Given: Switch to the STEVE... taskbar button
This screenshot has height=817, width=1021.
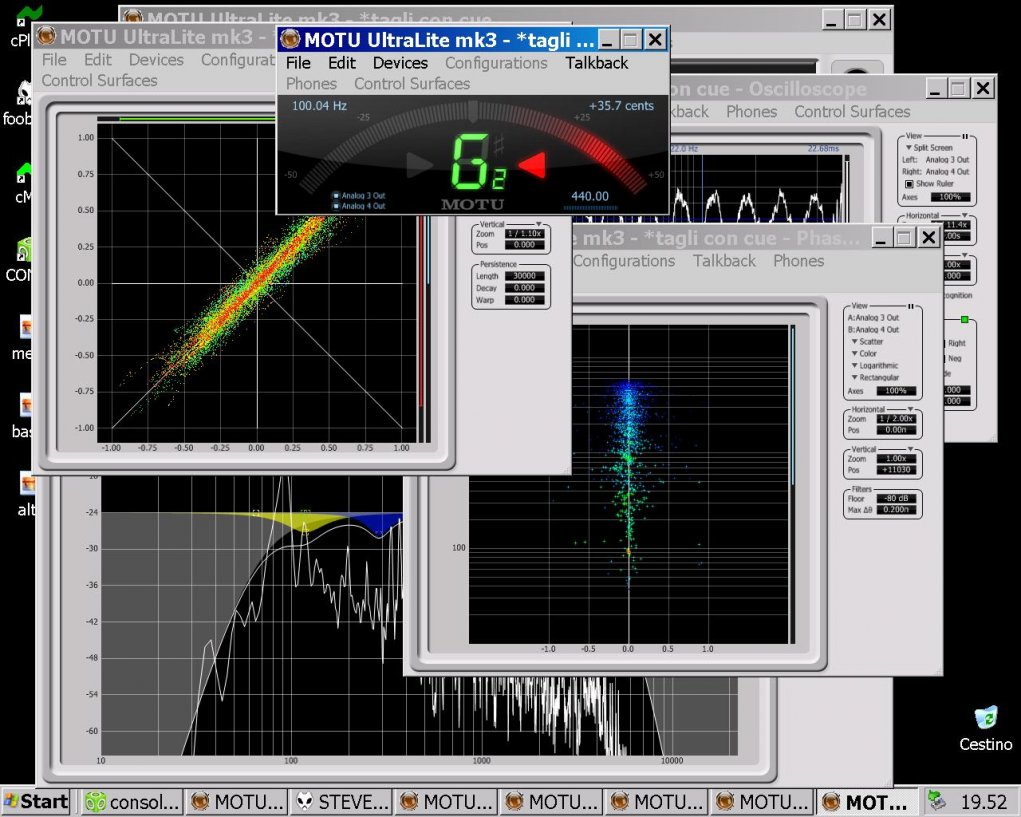Looking at the screenshot, I should (342, 802).
